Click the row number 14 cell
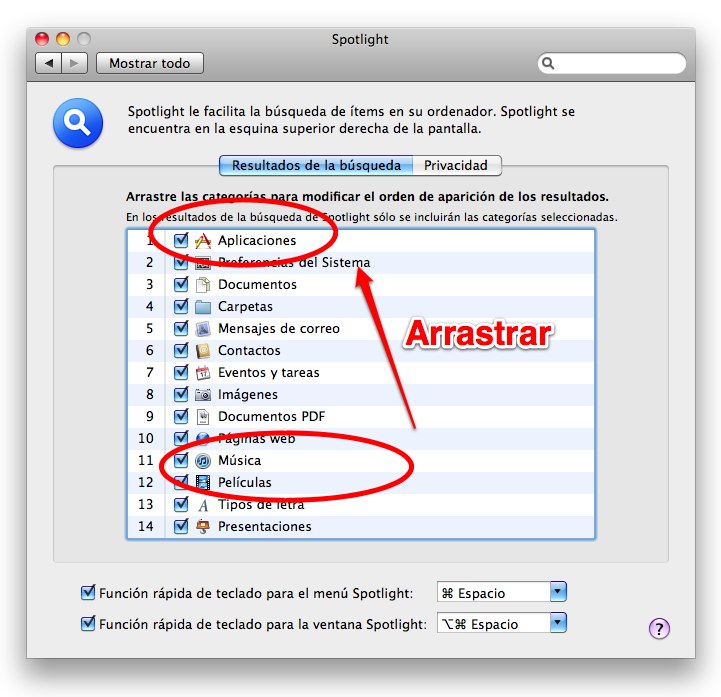 click(146, 526)
